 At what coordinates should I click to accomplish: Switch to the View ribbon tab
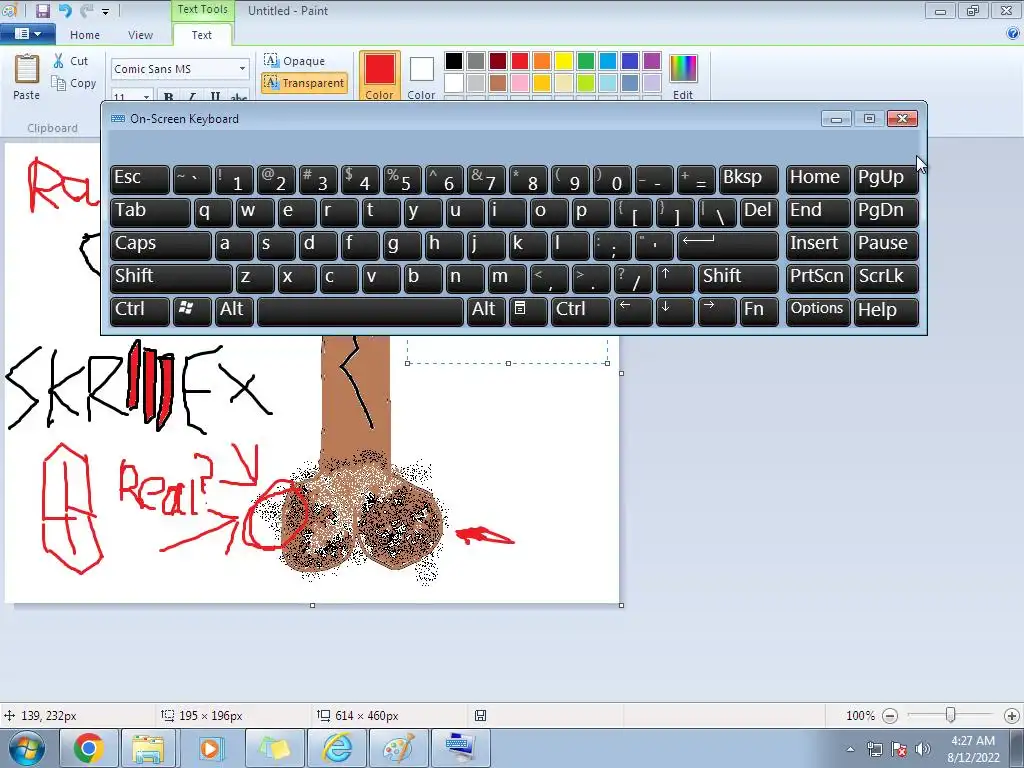pyautogui.click(x=140, y=35)
